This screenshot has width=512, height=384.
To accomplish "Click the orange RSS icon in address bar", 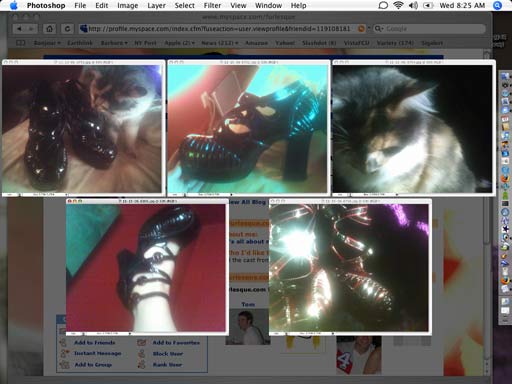I will click(361, 29).
